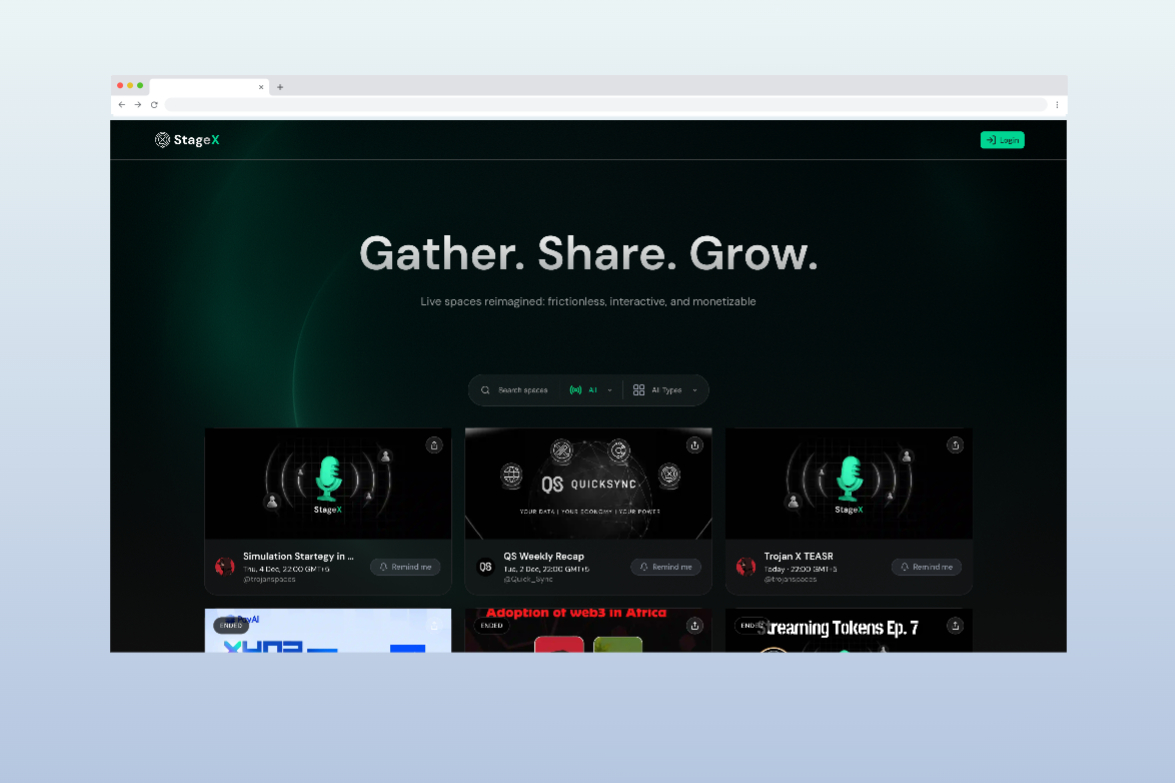This screenshot has height=783, width=1175.
Task: Share the Trojan X TEASR space
Action: [x=955, y=445]
